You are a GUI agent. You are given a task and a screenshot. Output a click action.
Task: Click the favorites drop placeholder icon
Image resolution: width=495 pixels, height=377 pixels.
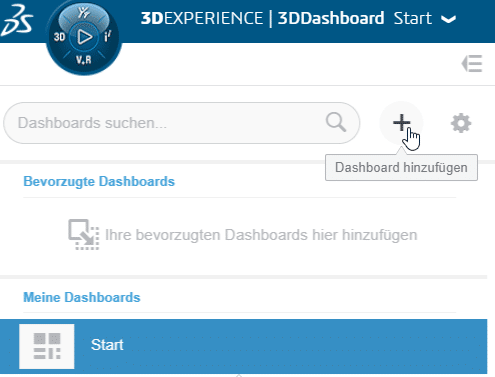[84, 234]
